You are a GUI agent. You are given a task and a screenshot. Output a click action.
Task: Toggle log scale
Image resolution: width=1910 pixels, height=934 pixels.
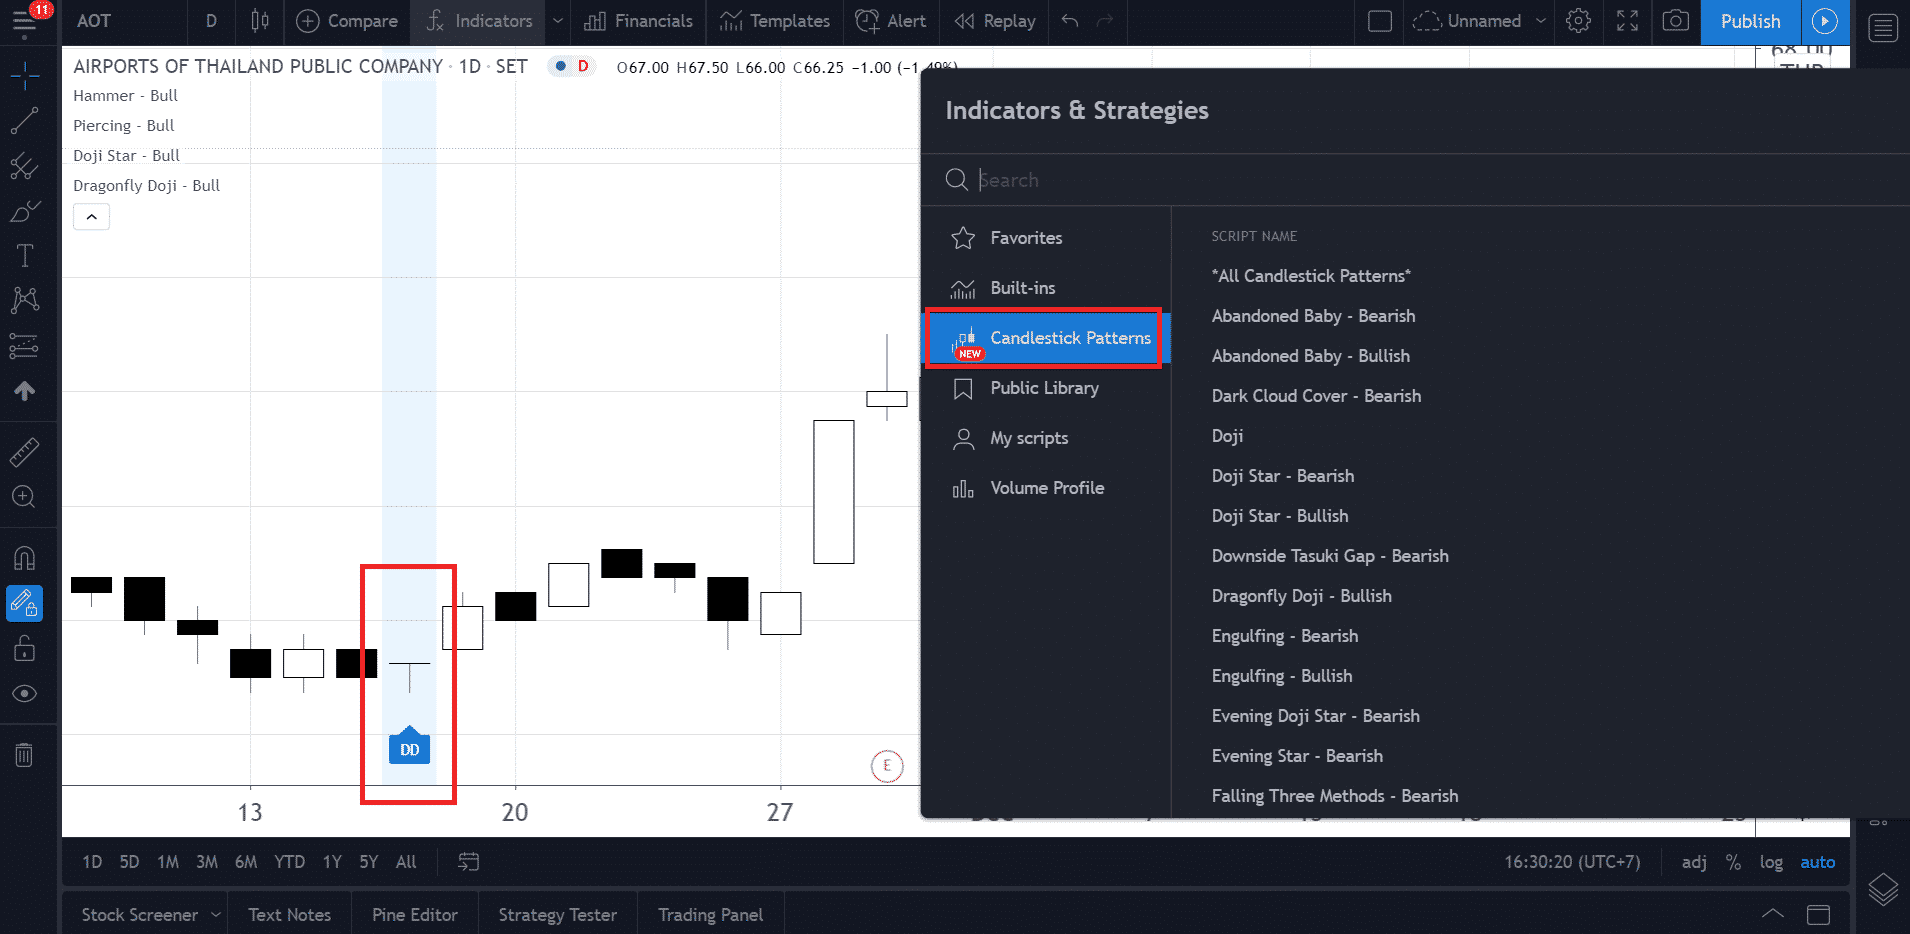point(1771,862)
